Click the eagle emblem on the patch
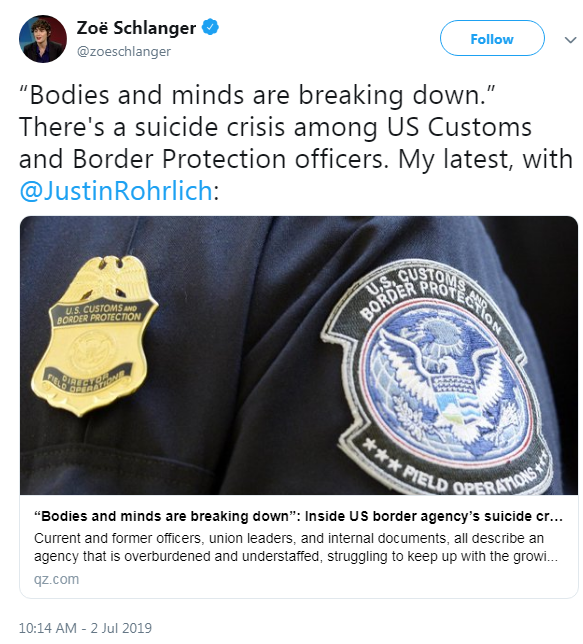Image resolution: width=583 pixels, height=644 pixels. tap(443, 380)
